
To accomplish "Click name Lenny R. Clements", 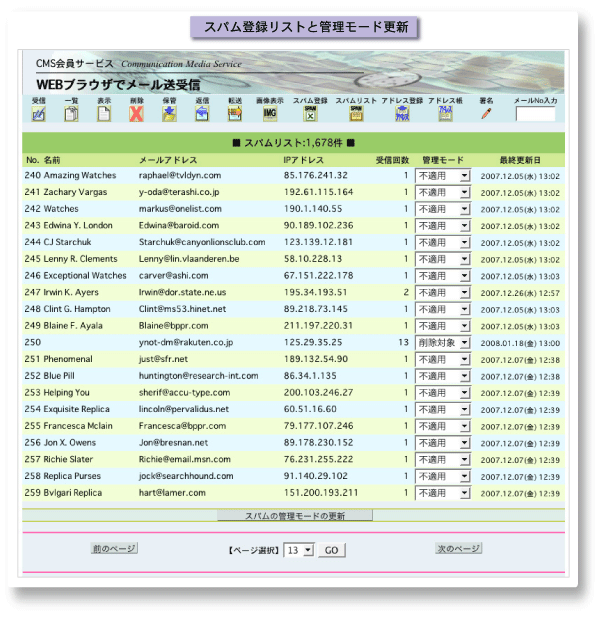I will pyautogui.click(x=80, y=259).
